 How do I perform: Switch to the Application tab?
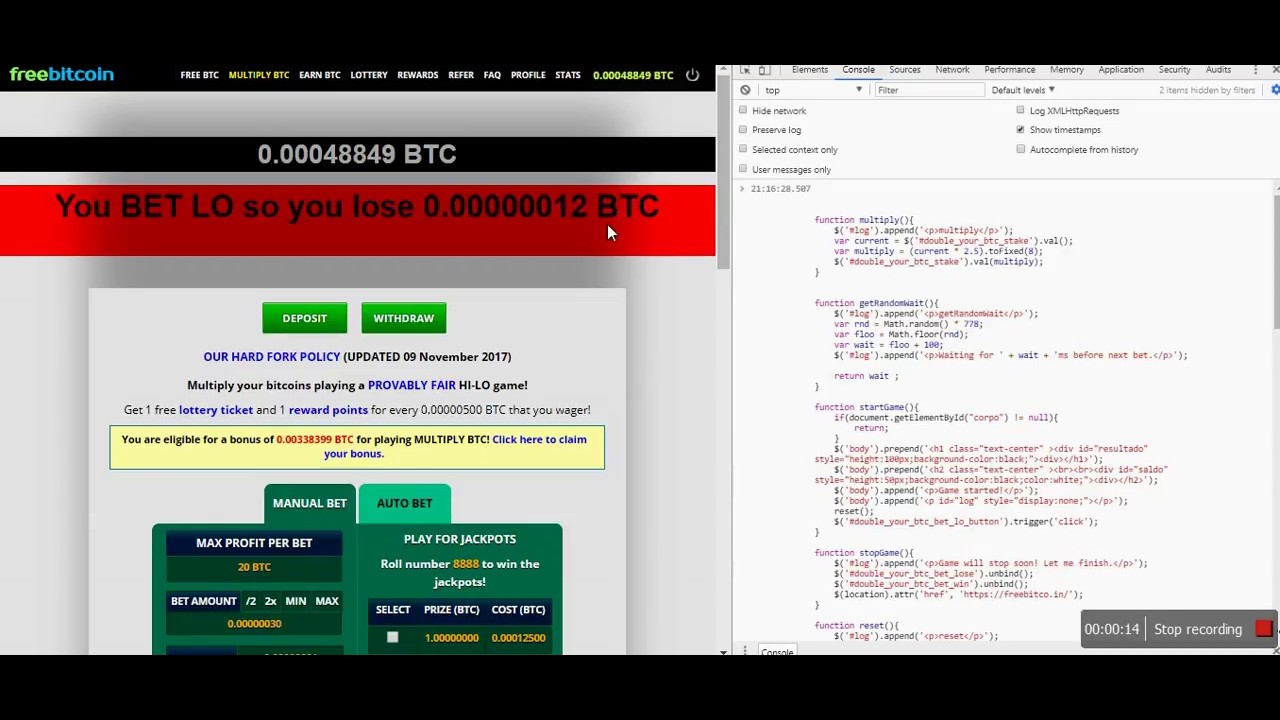(1121, 70)
